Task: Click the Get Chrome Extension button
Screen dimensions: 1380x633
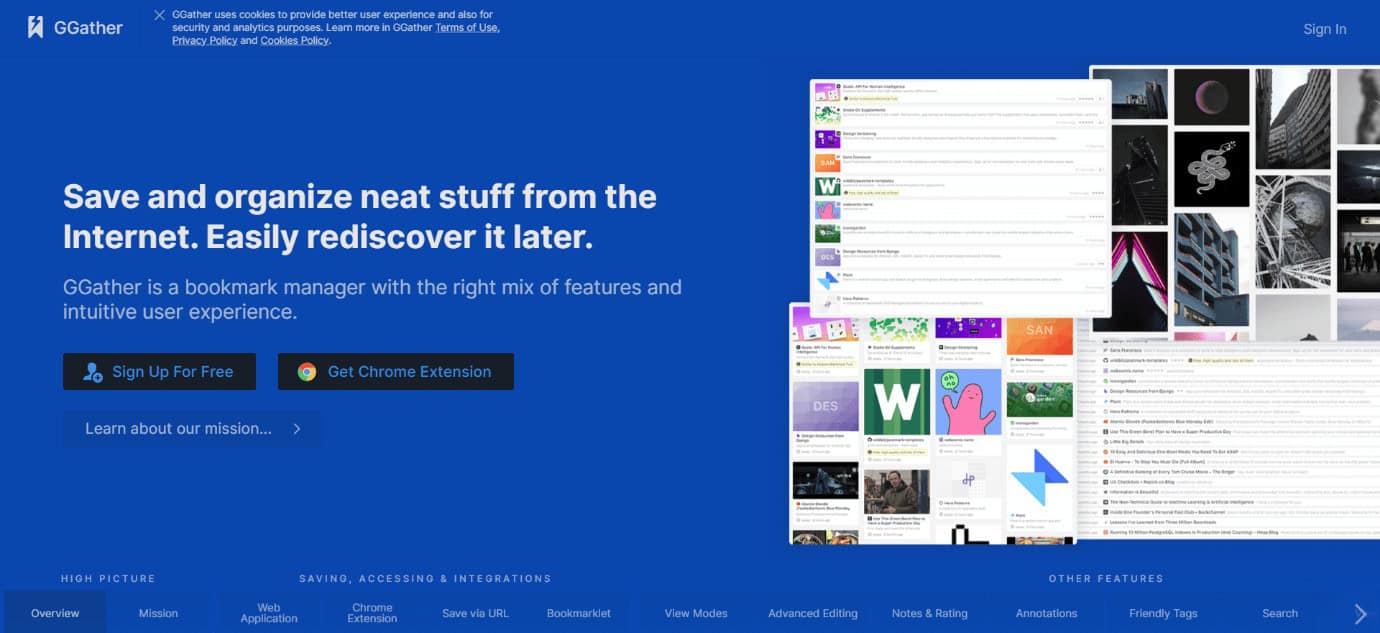Action: click(x=396, y=371)
